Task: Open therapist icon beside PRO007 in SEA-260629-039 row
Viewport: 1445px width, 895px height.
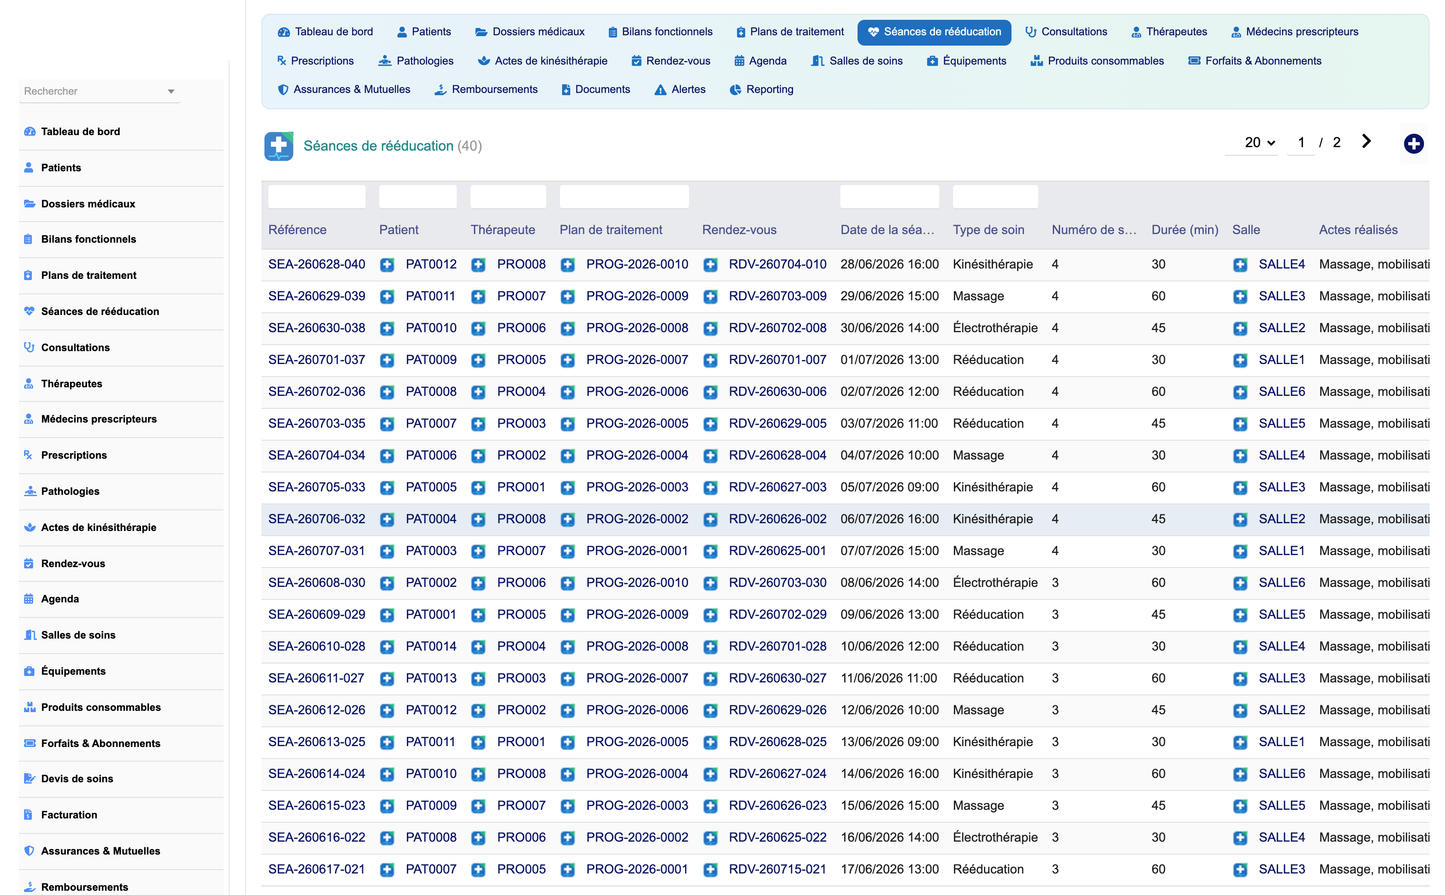Action: [478, 297]
